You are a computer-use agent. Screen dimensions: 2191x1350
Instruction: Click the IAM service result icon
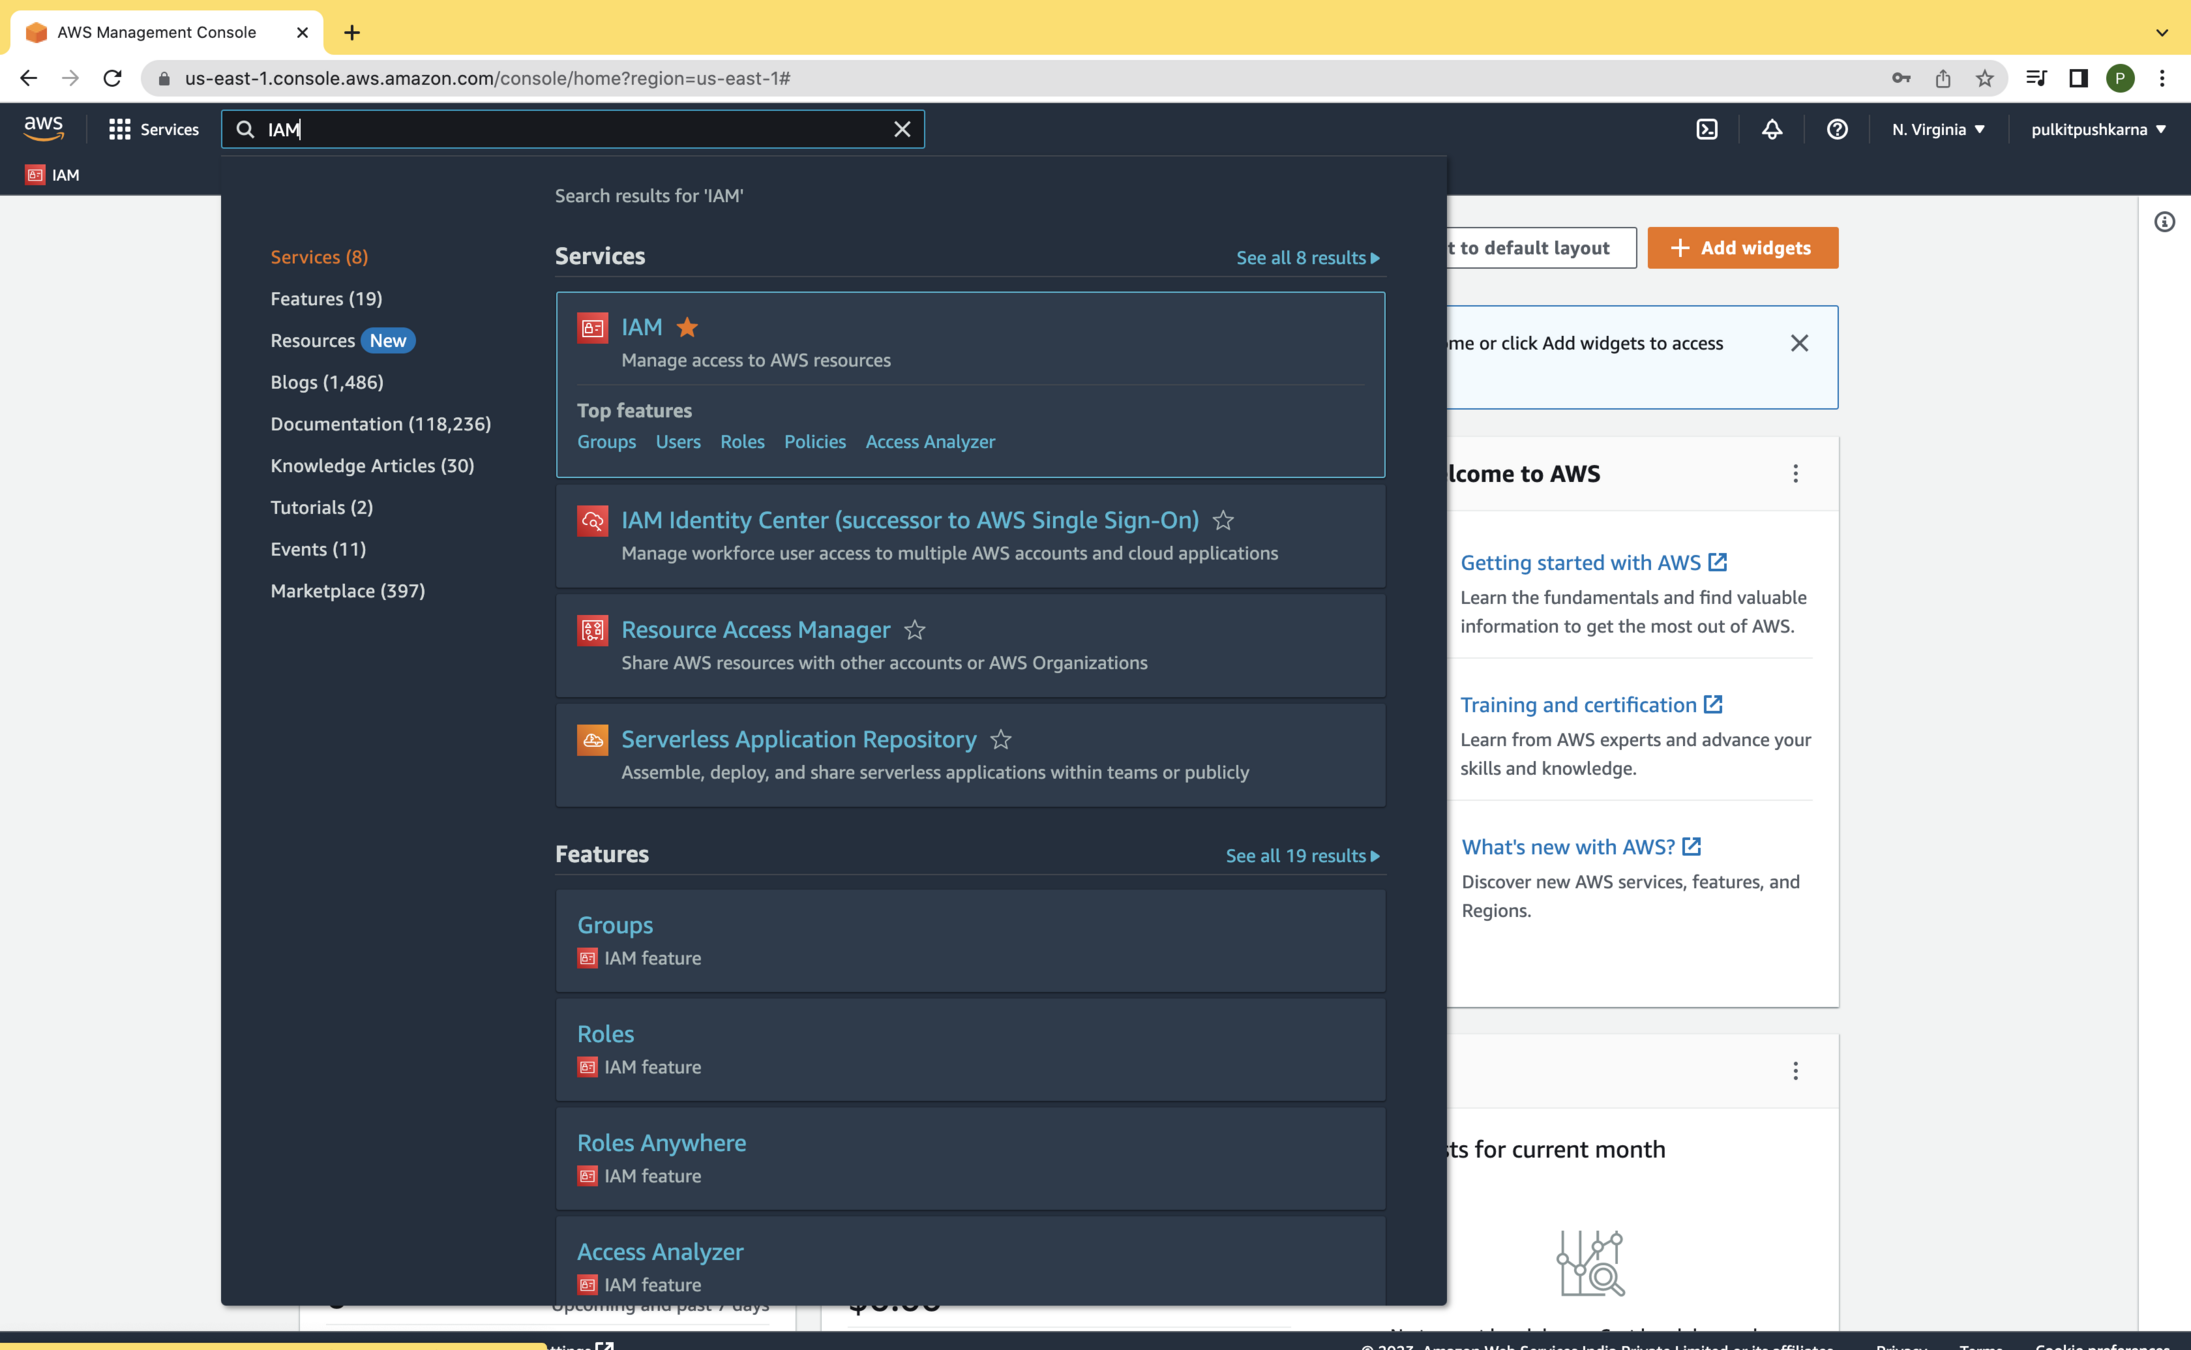coord(592,327)
